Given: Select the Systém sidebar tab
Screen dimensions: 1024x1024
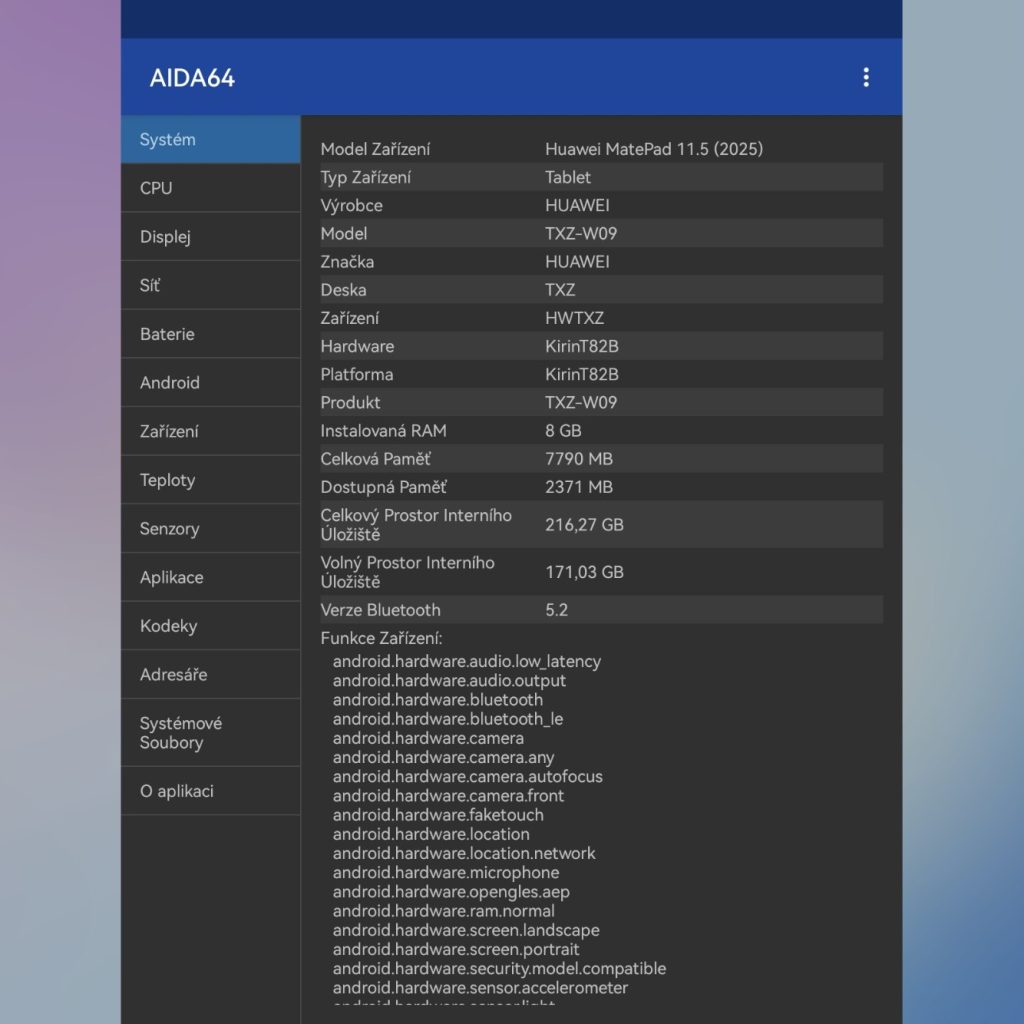Looking at the screenshot, I should tap(210, 140).
